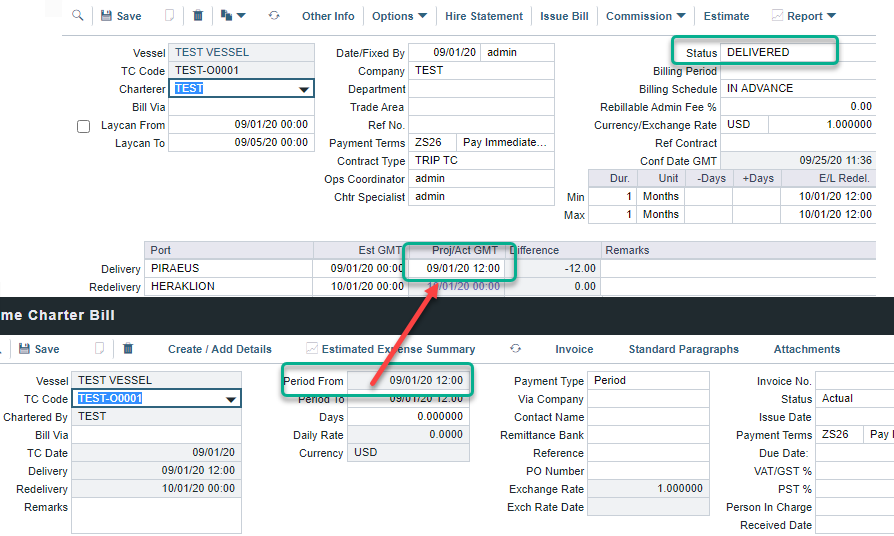Click the trash delete icon in top toolbar
The height and width of the screenshot is (536, 894).
[198, 16]
